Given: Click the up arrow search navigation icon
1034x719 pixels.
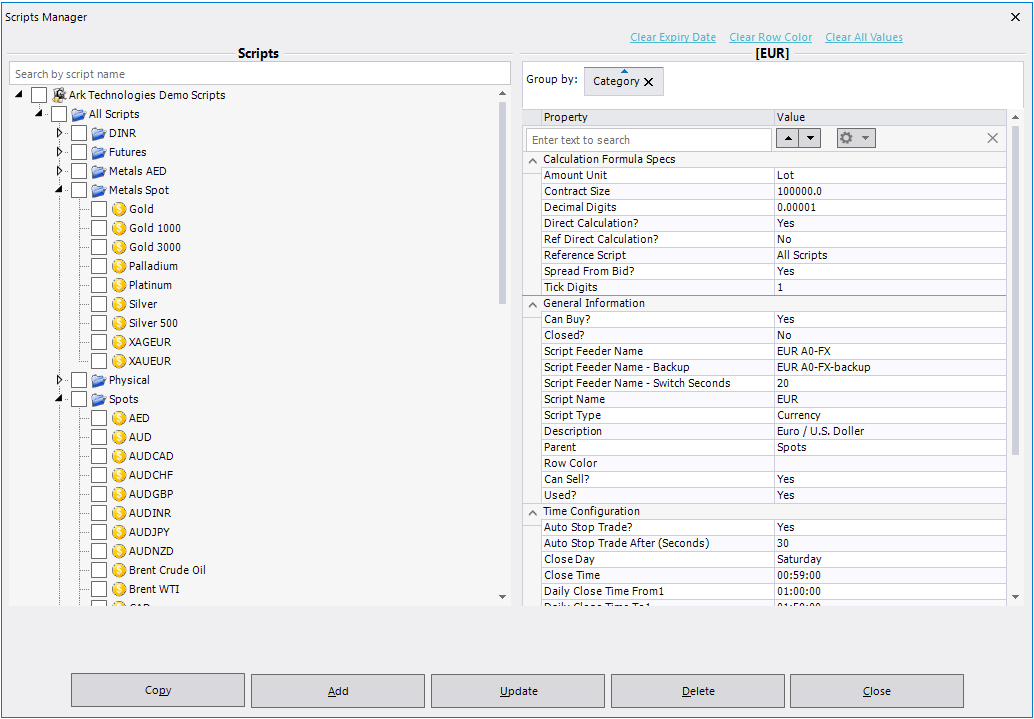Looking at the screenshot, I should pos(790,137).
